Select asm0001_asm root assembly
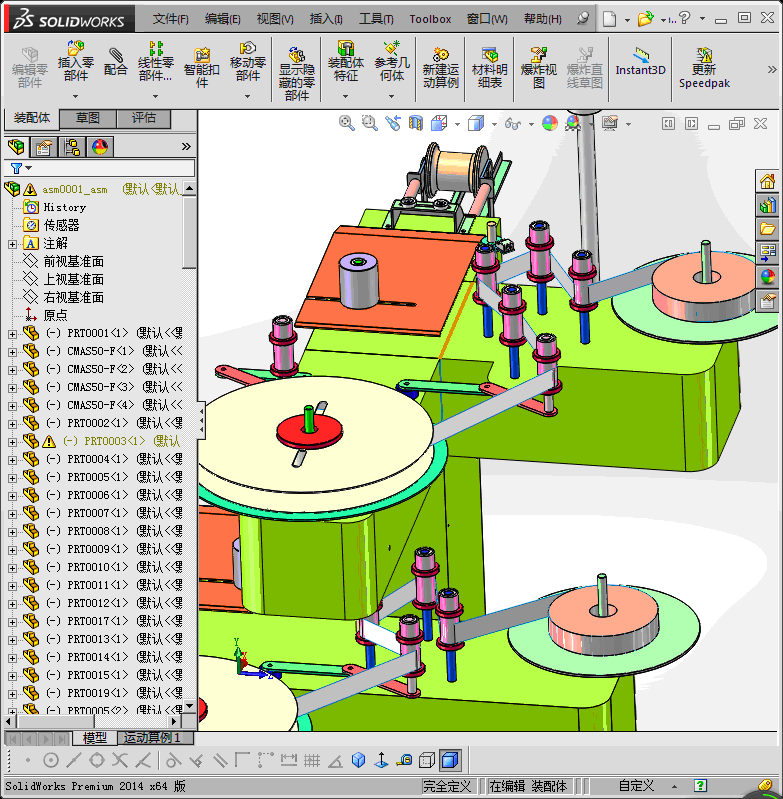The image size is (783, 799). [x=75, y=190]
